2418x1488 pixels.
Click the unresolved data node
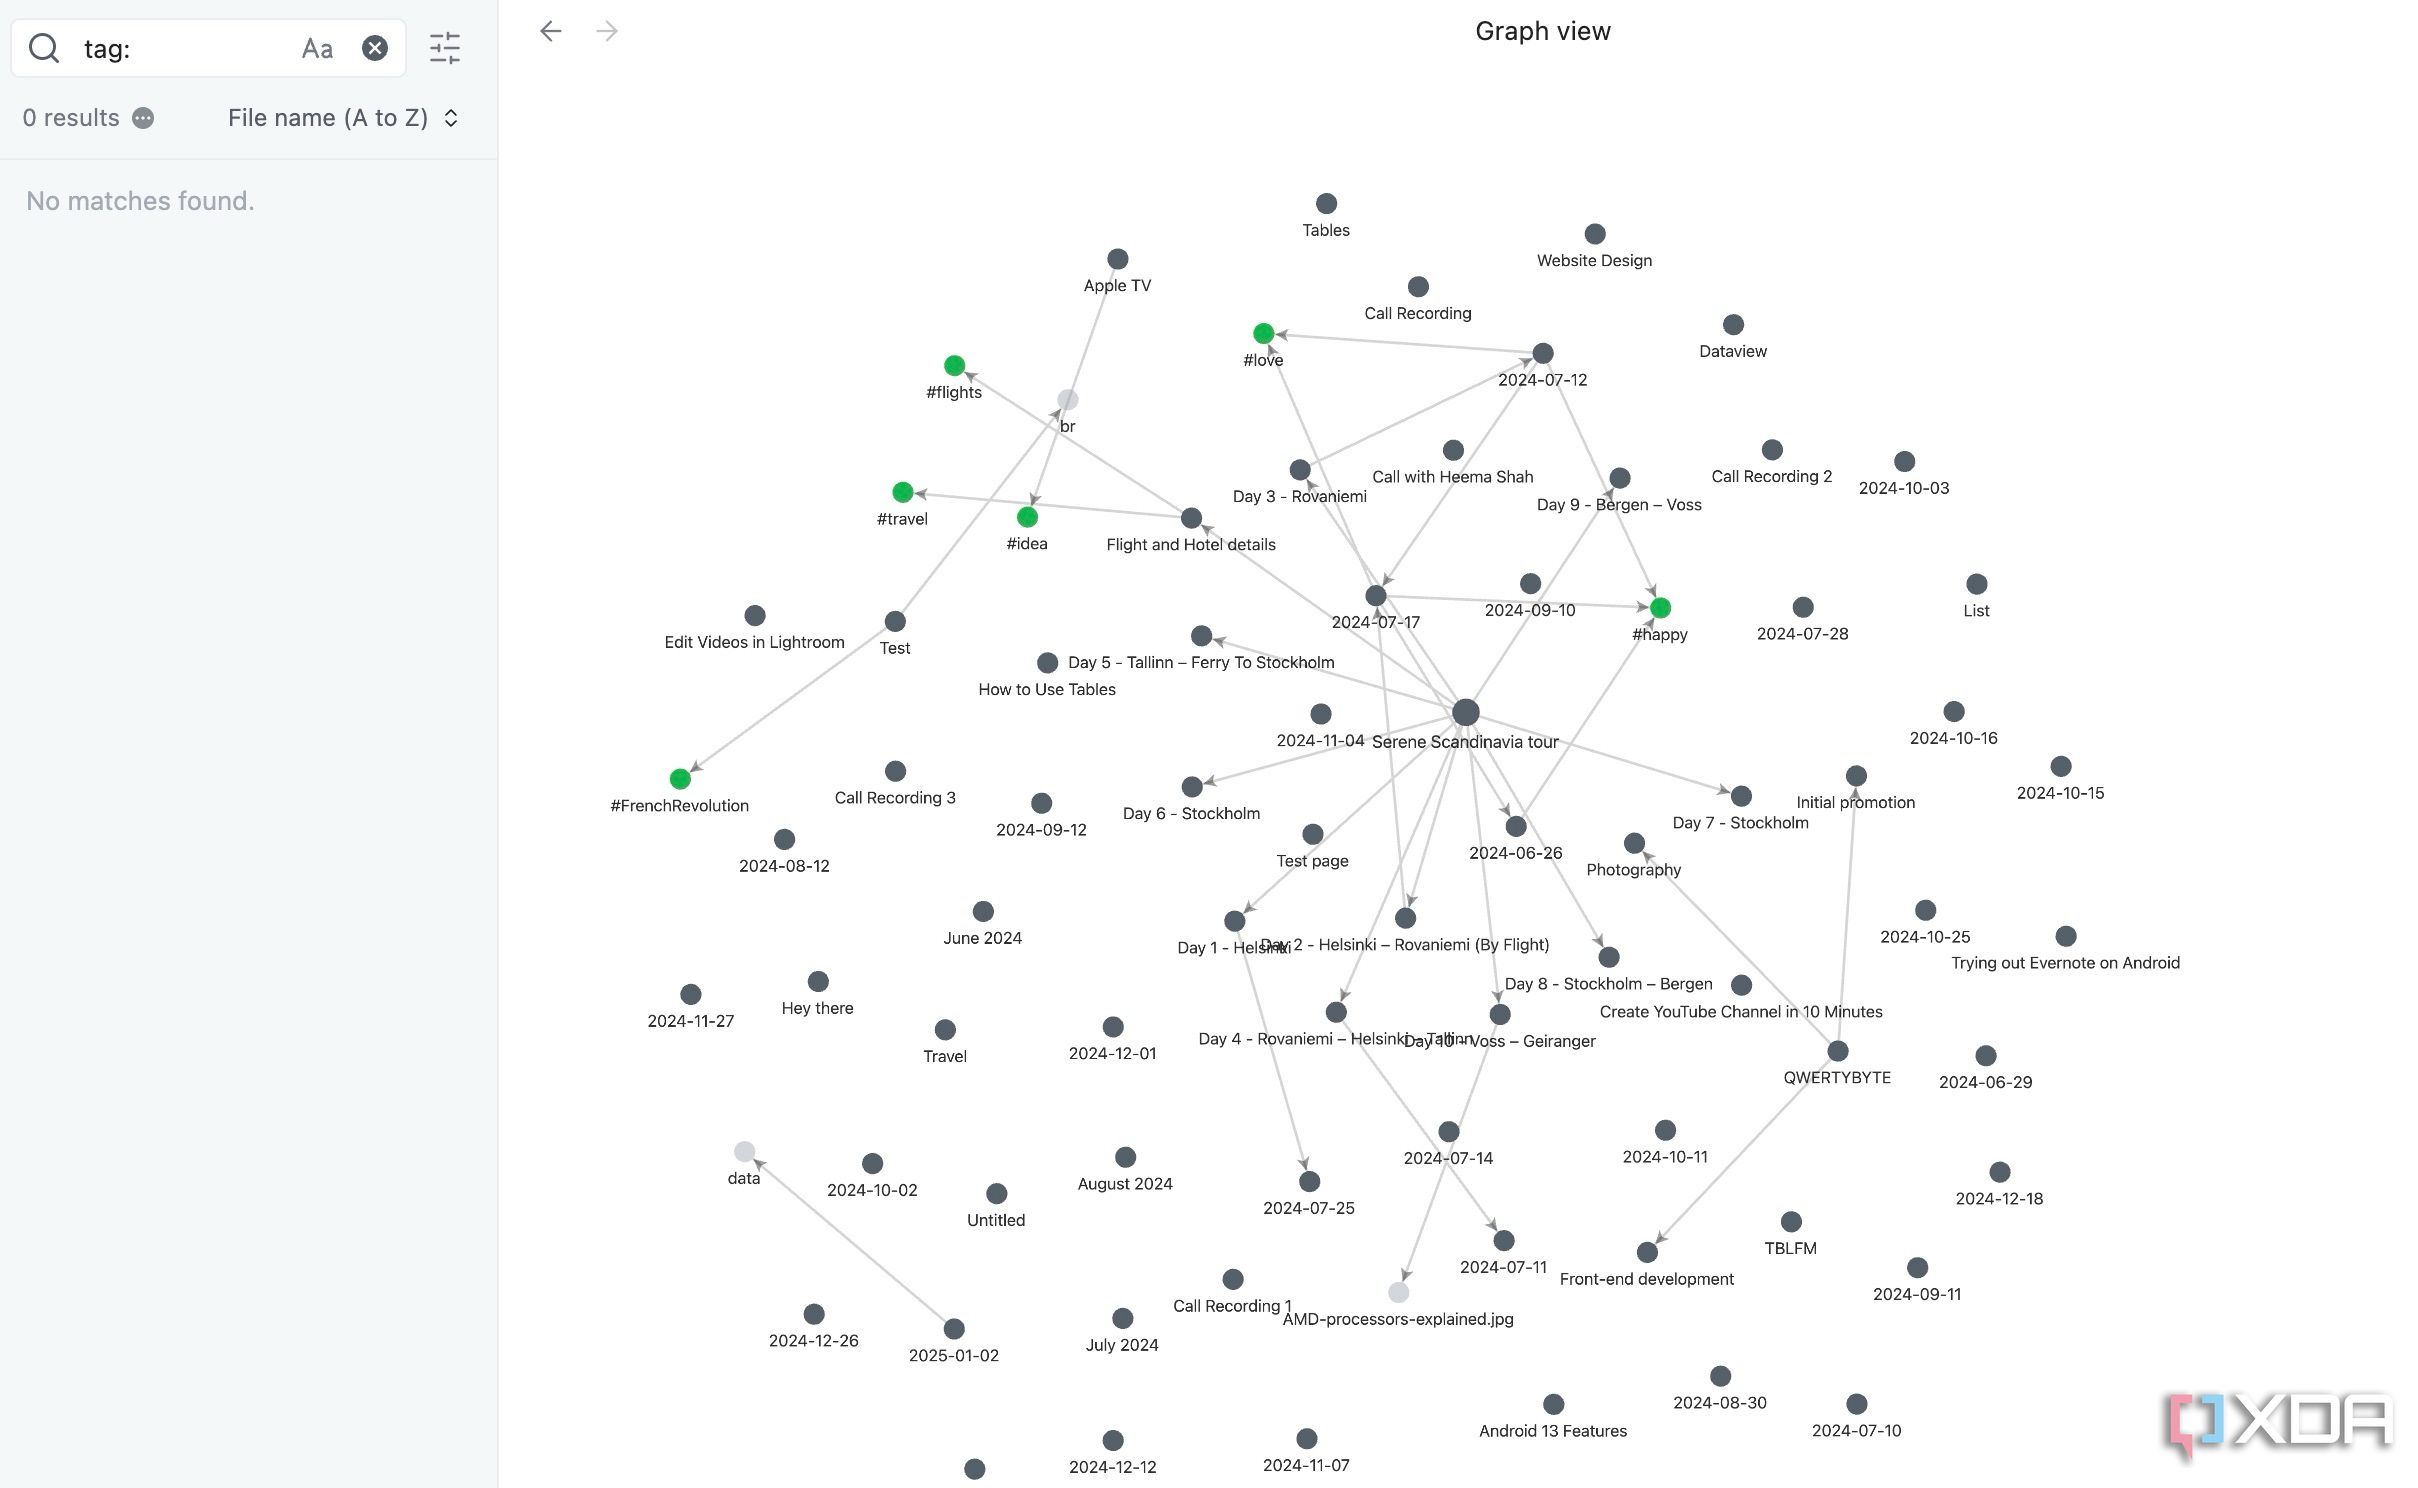tap(744, 1151)
